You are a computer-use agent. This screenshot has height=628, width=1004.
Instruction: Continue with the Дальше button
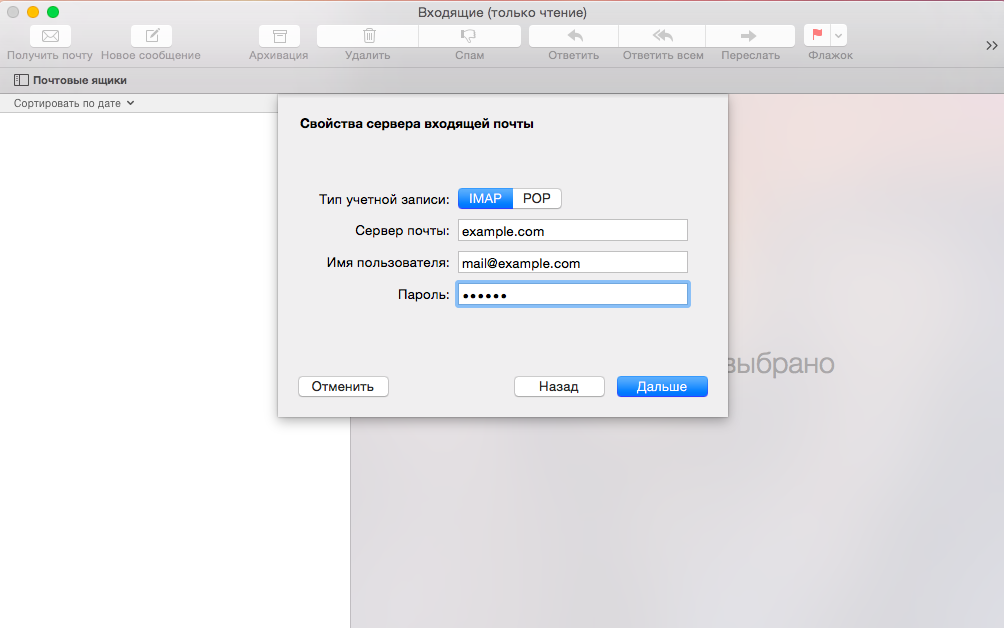coord(662,386)
